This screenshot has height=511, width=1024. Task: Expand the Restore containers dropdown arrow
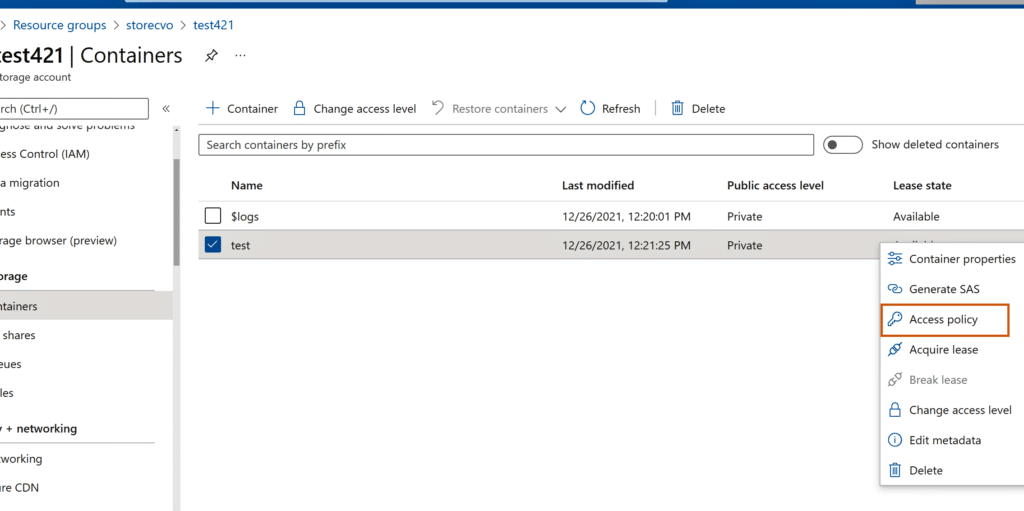[560, 109]
